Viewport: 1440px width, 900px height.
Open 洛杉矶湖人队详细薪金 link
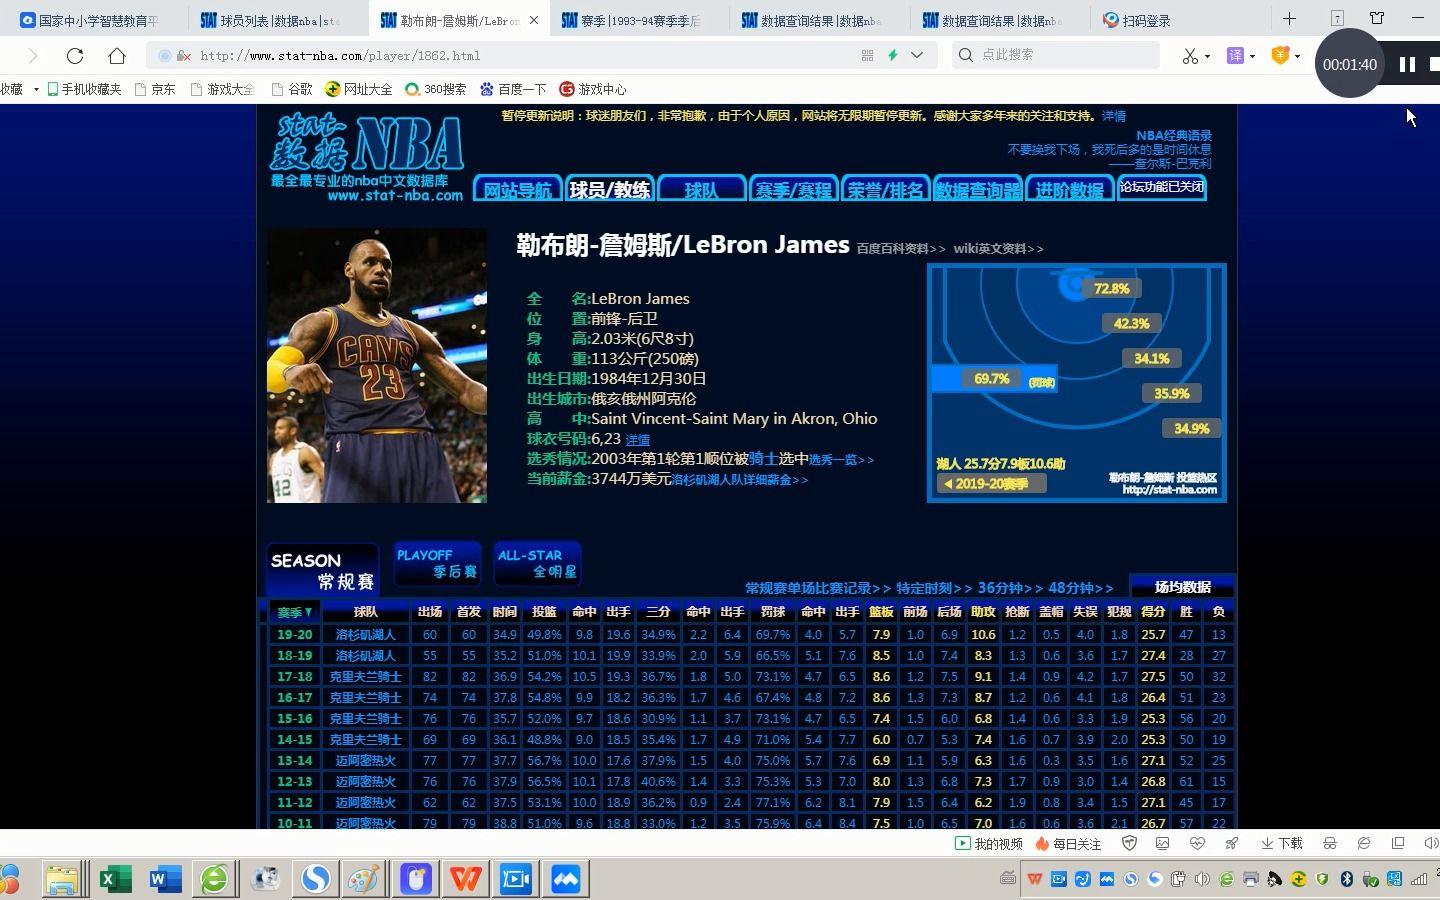(740, 480)
